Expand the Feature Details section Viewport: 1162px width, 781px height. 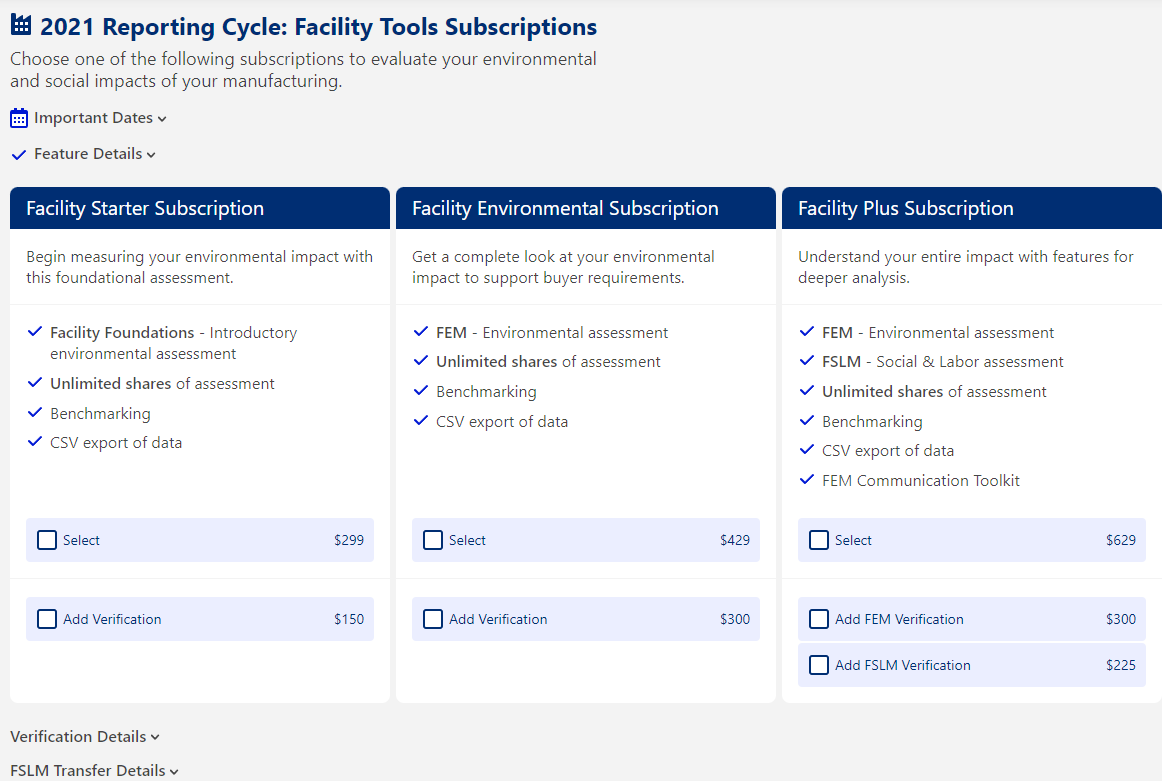84,154
